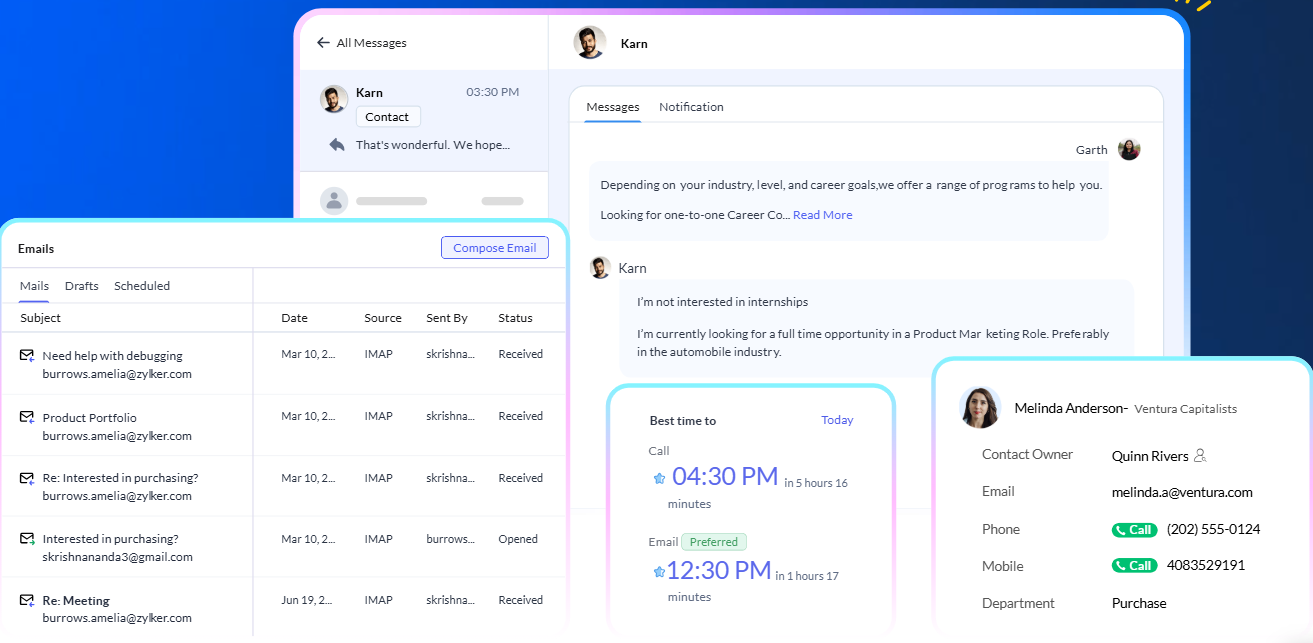
Task: Click Karn's small avatar beside his reply
Action: pyautogui.click(x=600, y=268)
